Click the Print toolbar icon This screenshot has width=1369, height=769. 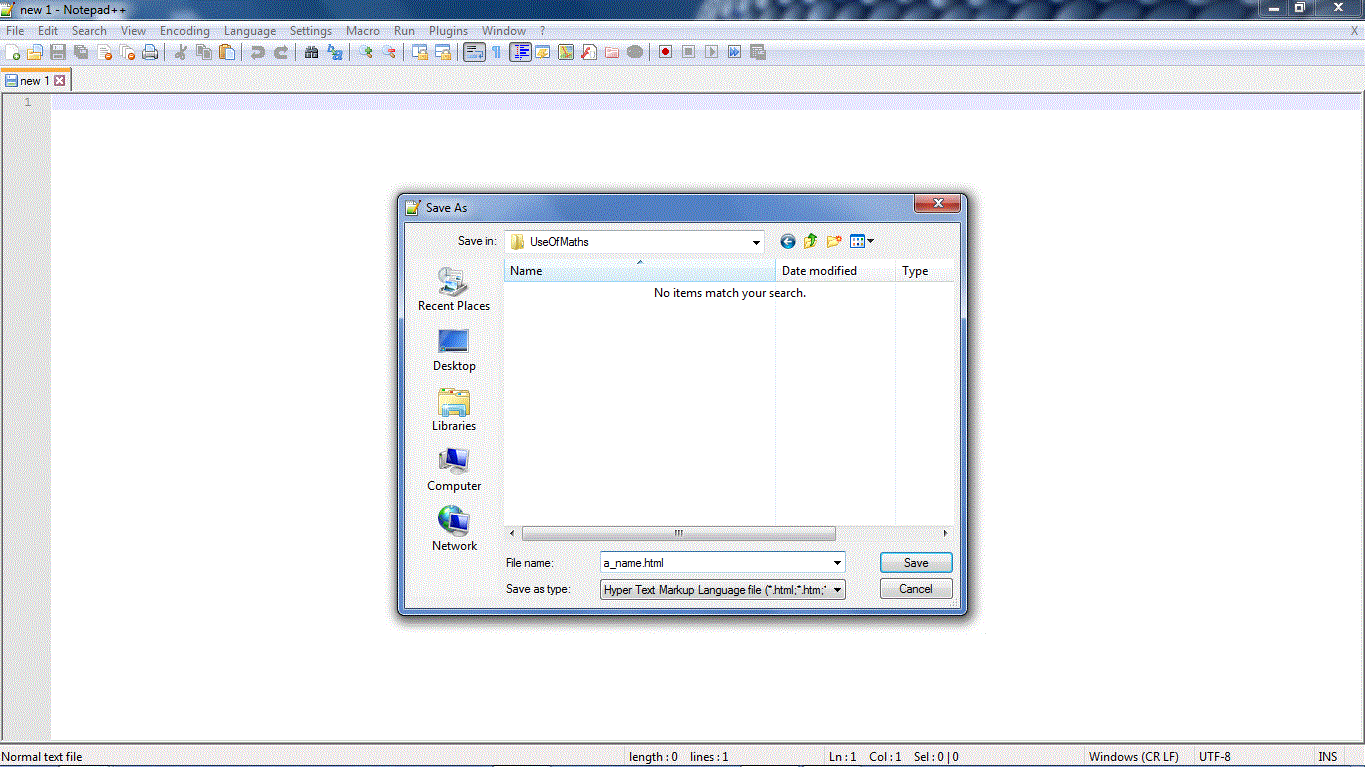[x=150, y=52]
